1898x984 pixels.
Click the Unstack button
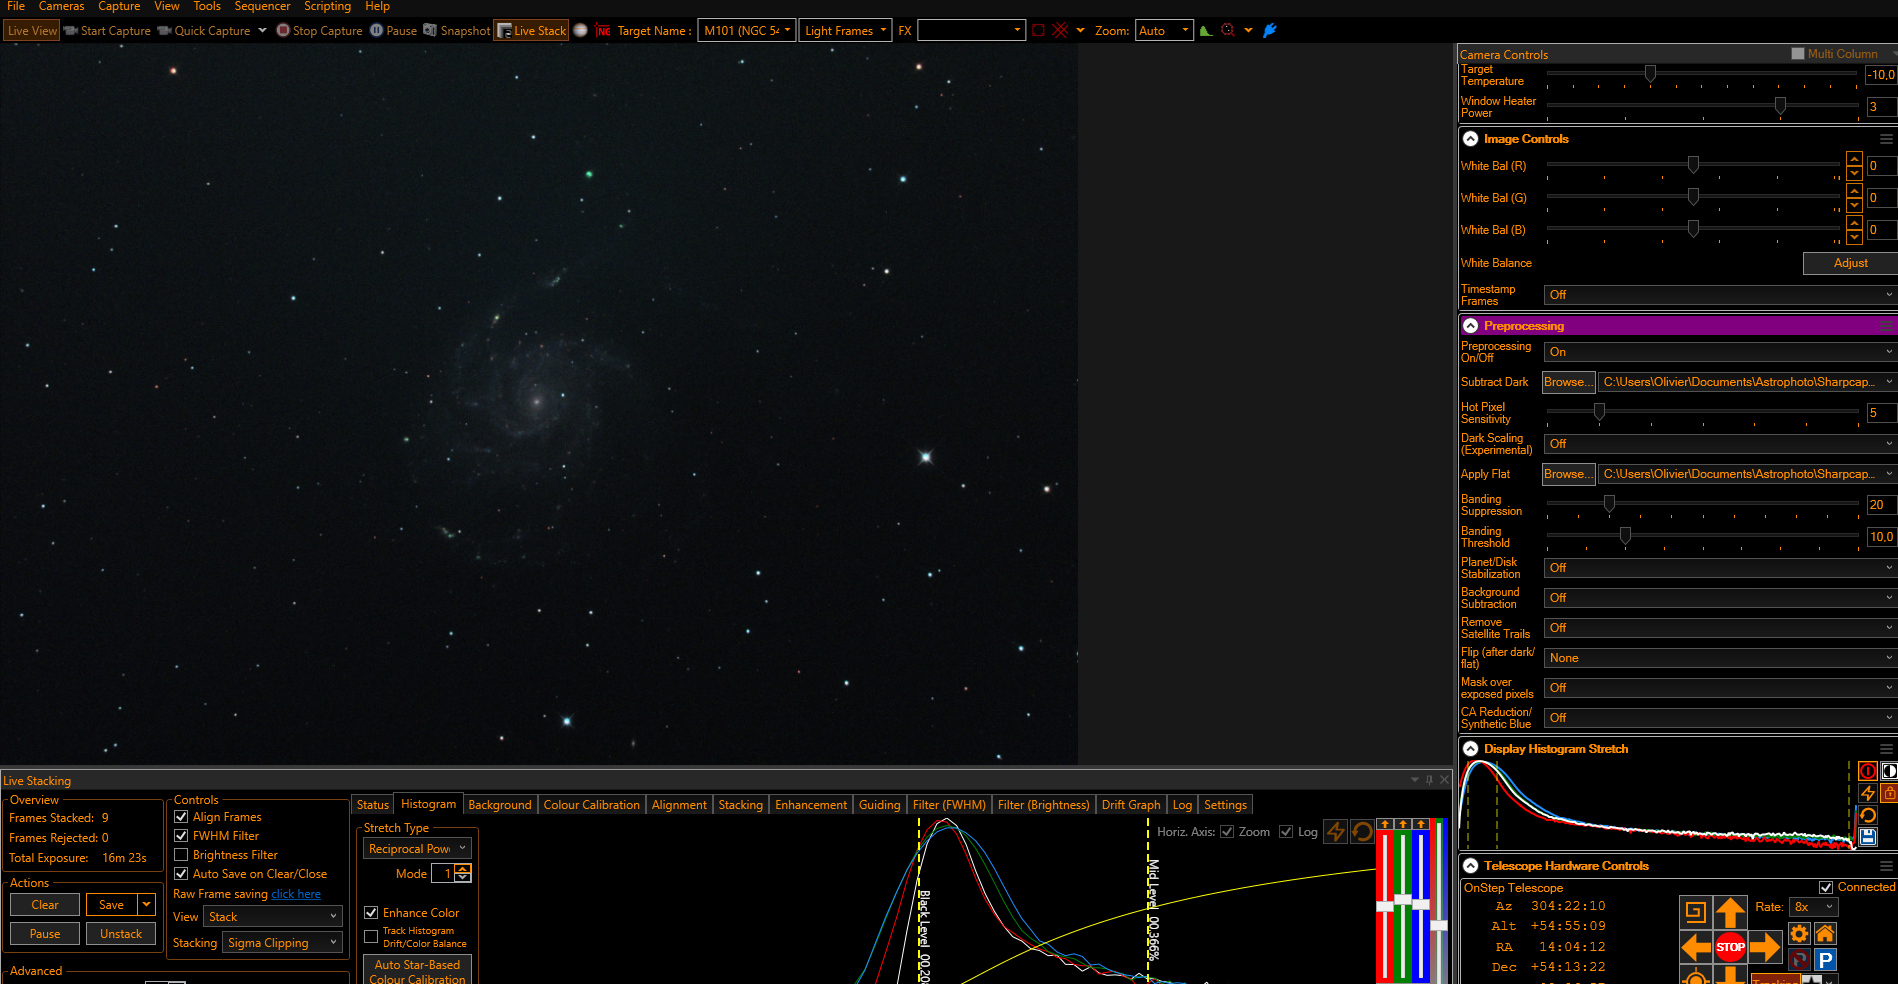(x=121, y=934)
